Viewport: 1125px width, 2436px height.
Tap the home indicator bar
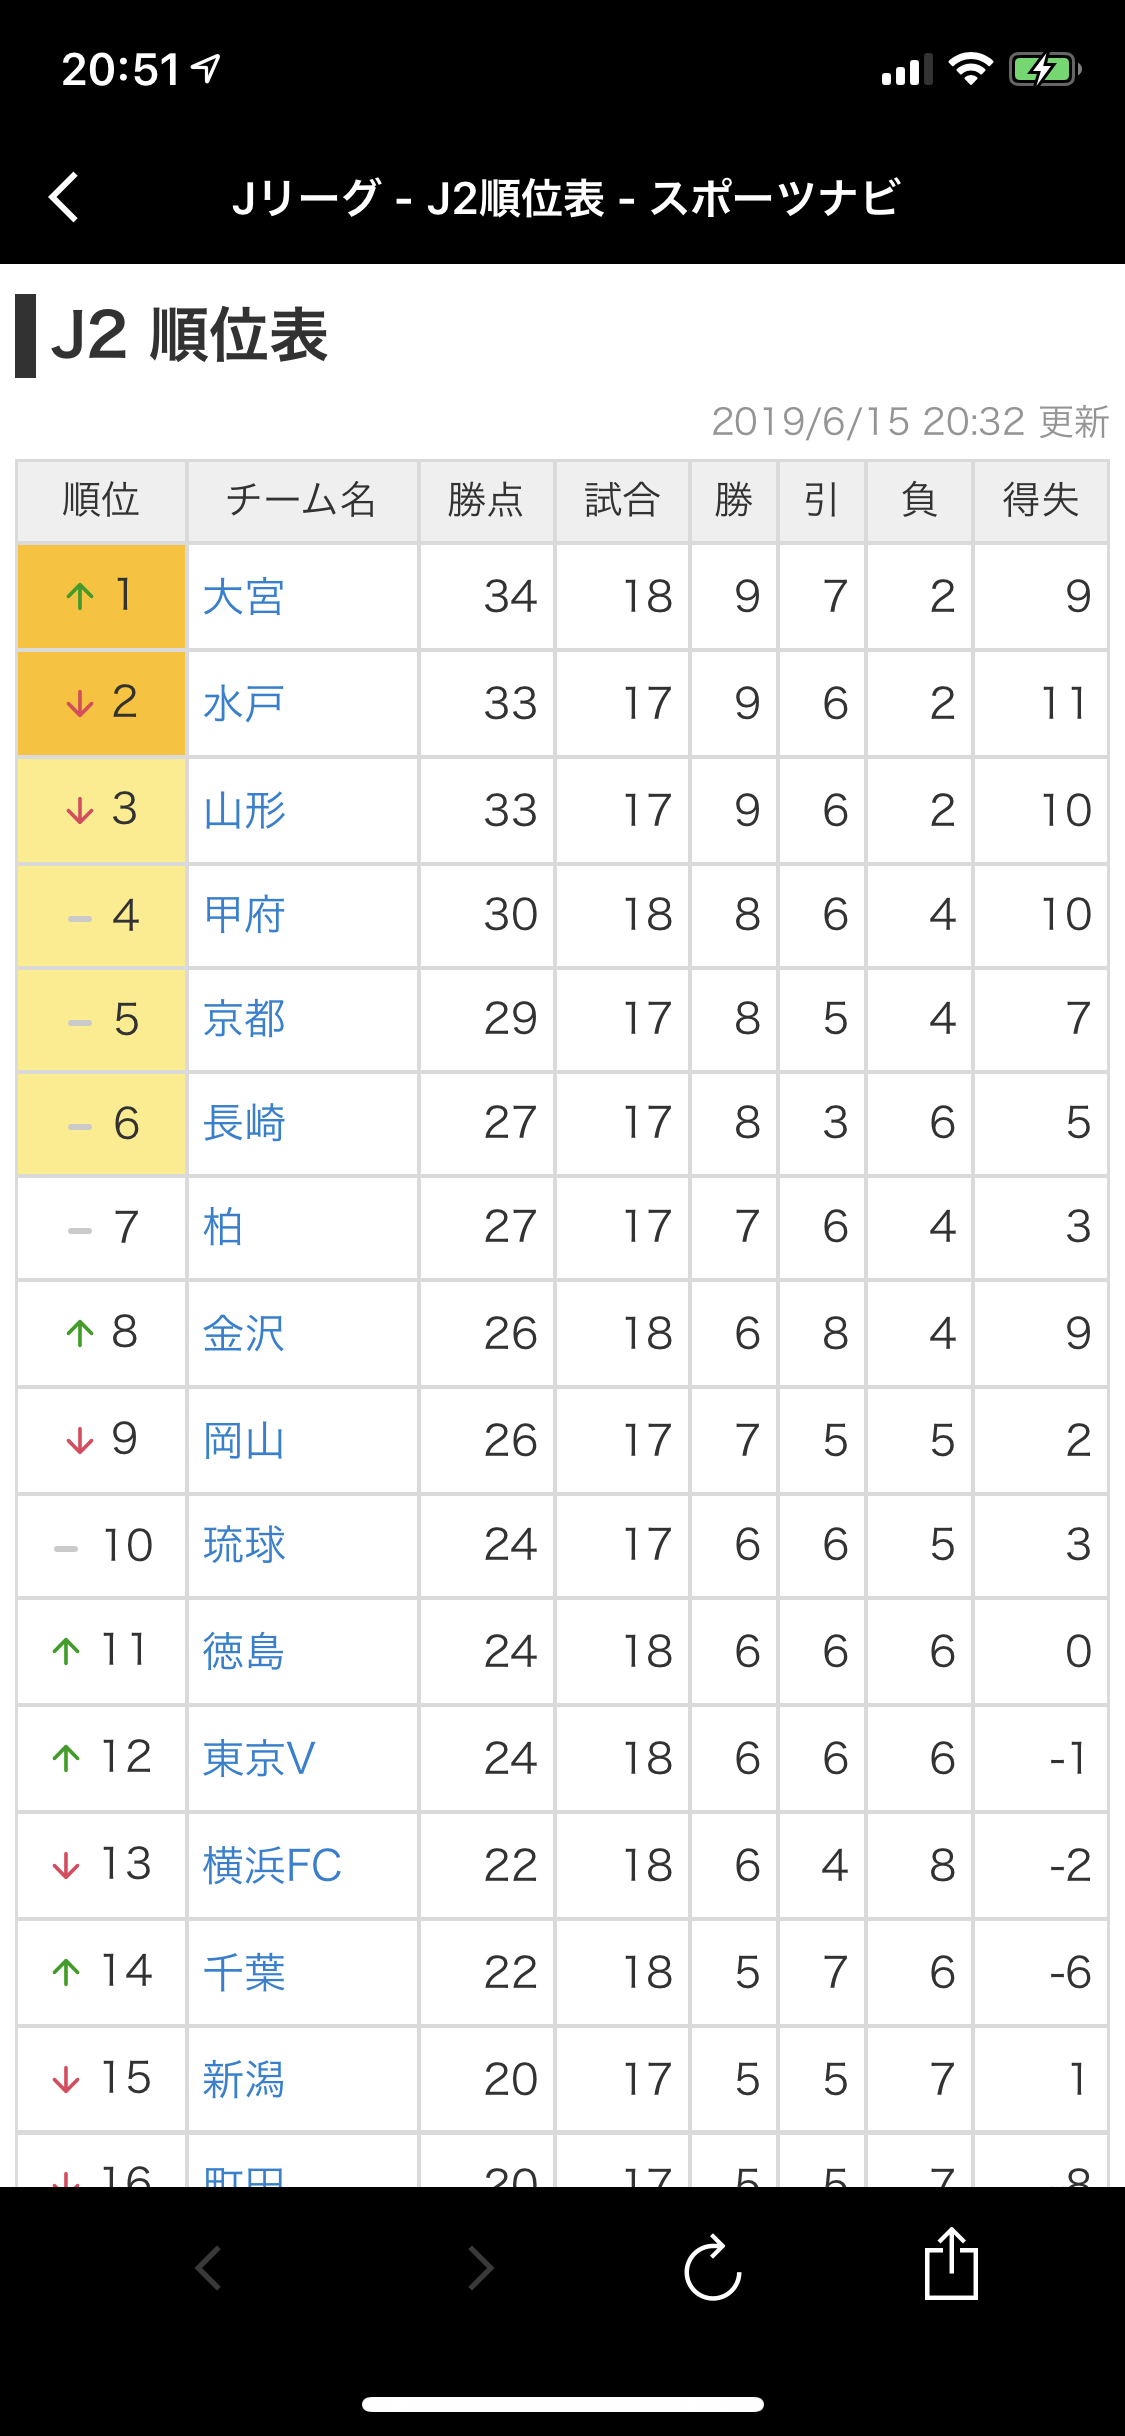[562, 2404]
